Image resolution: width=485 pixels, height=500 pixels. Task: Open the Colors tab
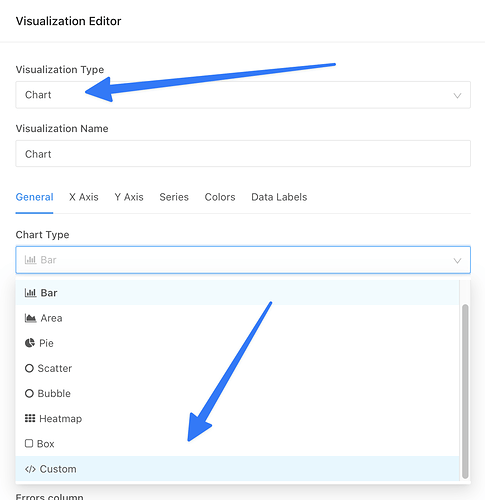tap(220, 197)
